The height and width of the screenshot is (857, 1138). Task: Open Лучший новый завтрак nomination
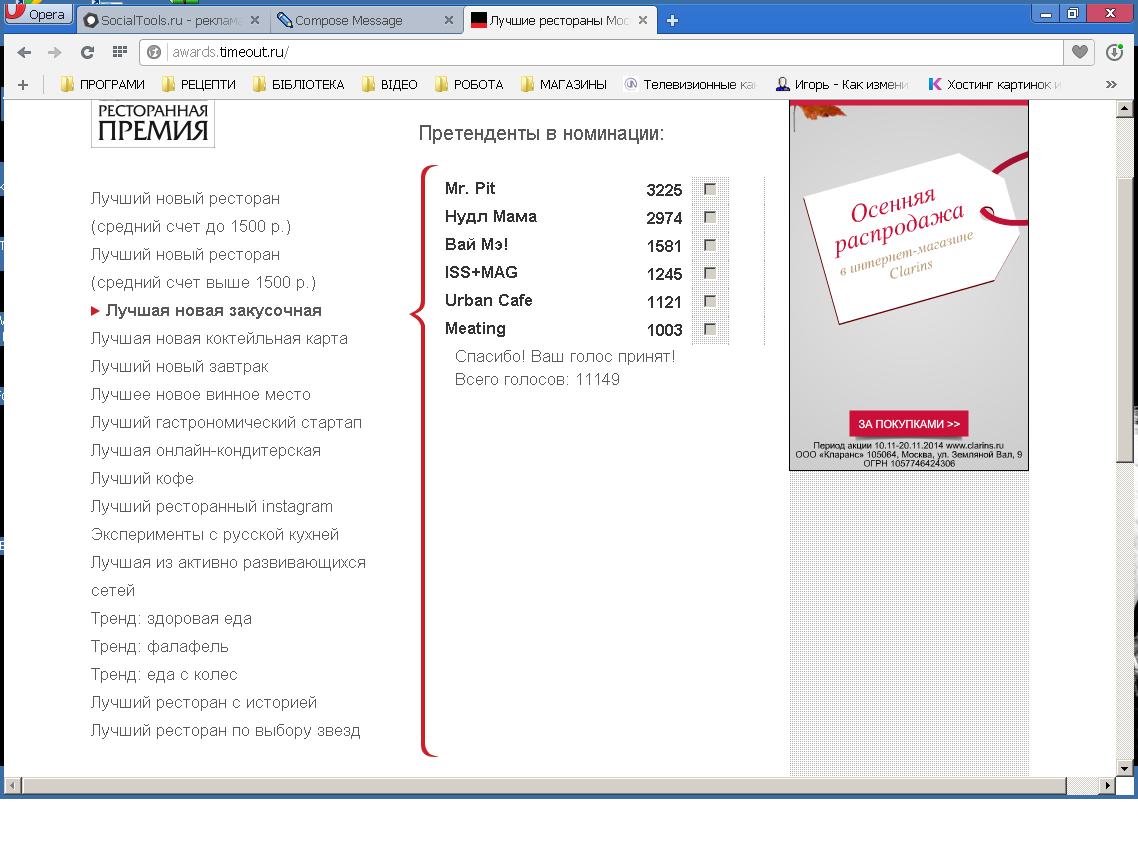click(x=179, y=367)
